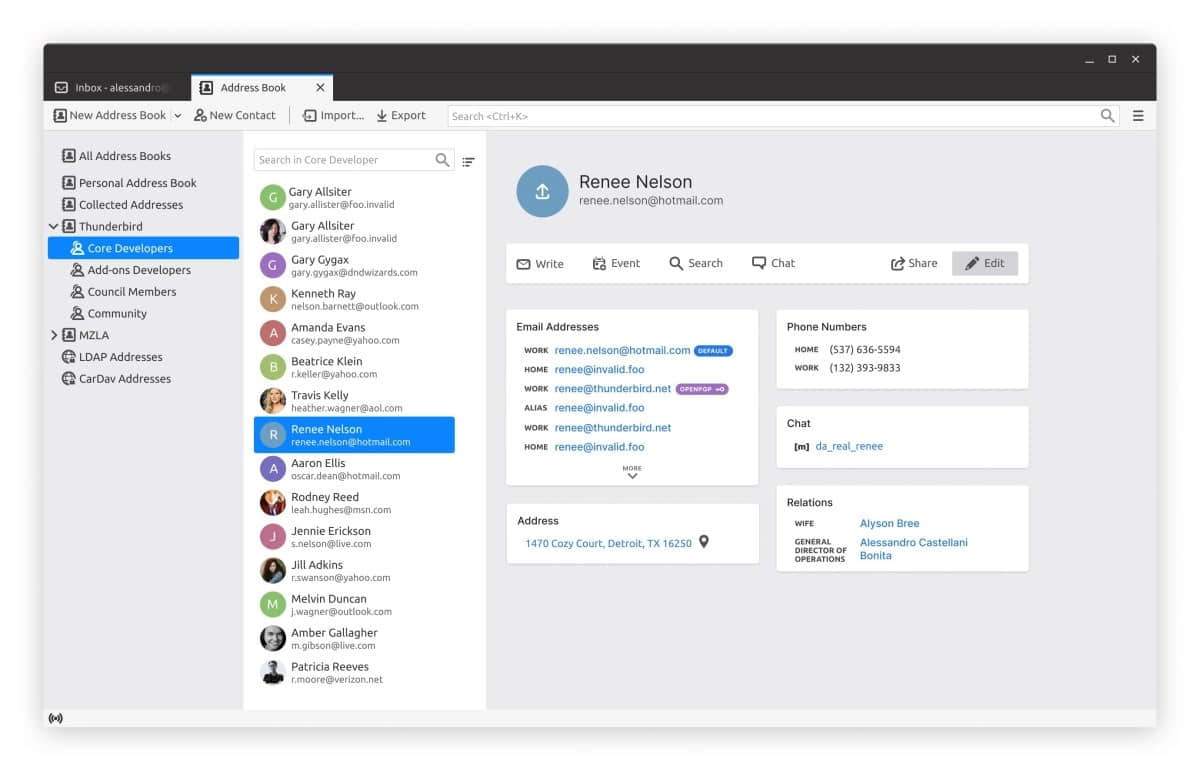Select Travis Kelly contact photo
1200x781 pixels.
(273, 401)
